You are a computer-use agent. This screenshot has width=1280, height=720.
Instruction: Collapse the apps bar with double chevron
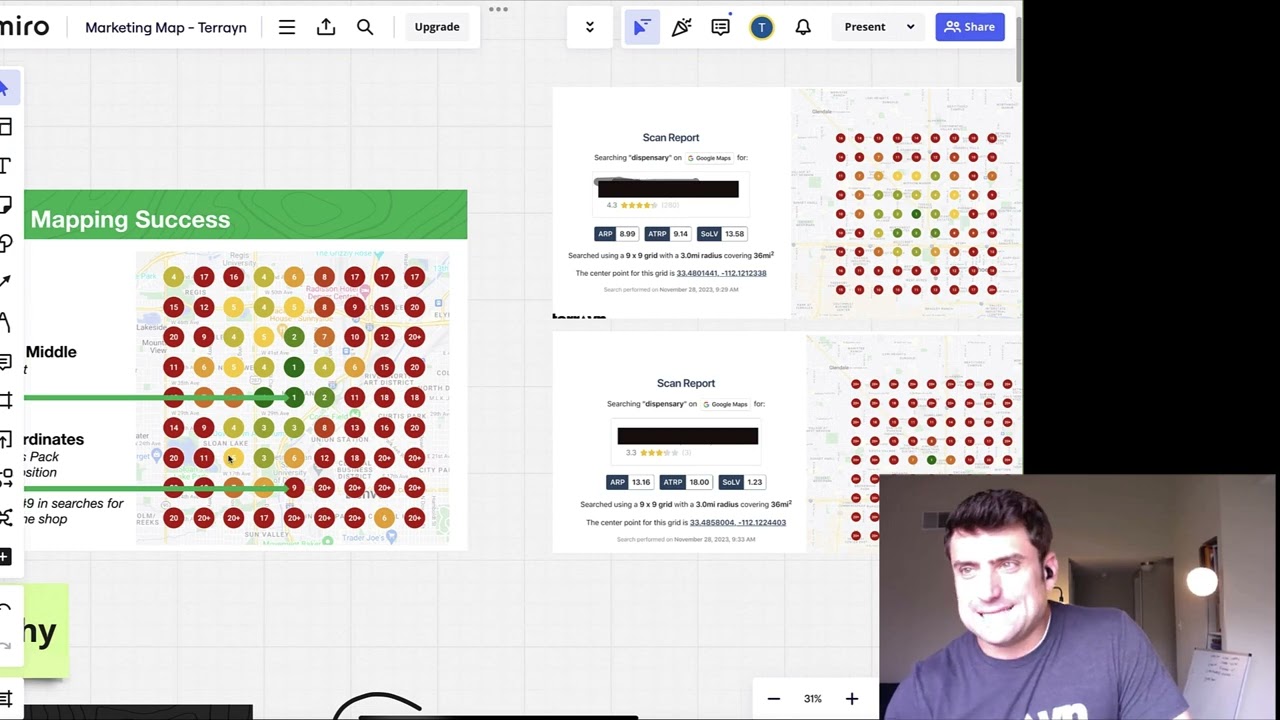[x=590, y=27]
